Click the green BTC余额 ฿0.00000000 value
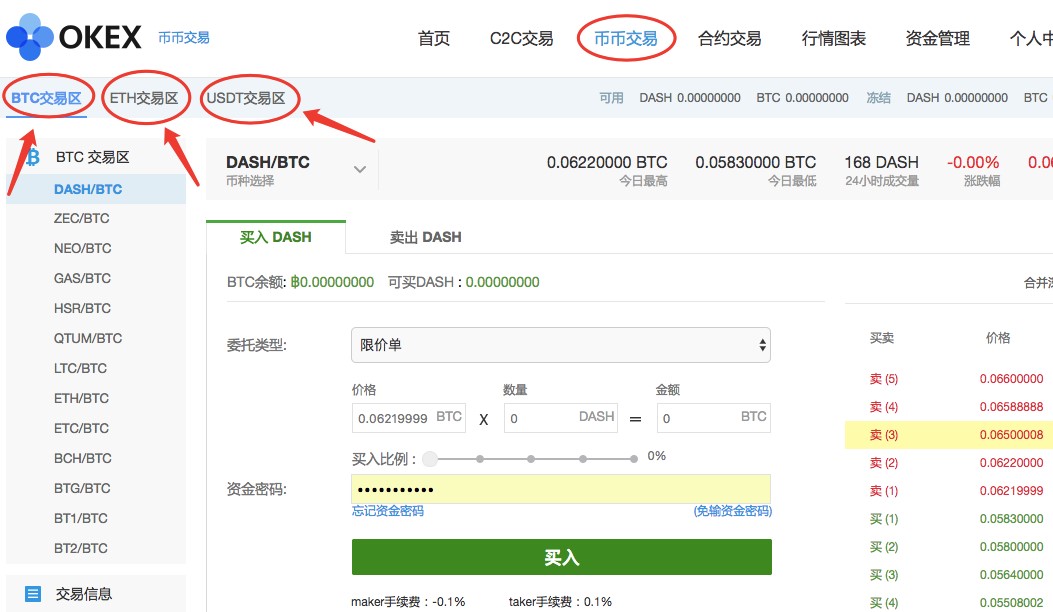Screen dimensions: 1053x612 coord(332,282)
